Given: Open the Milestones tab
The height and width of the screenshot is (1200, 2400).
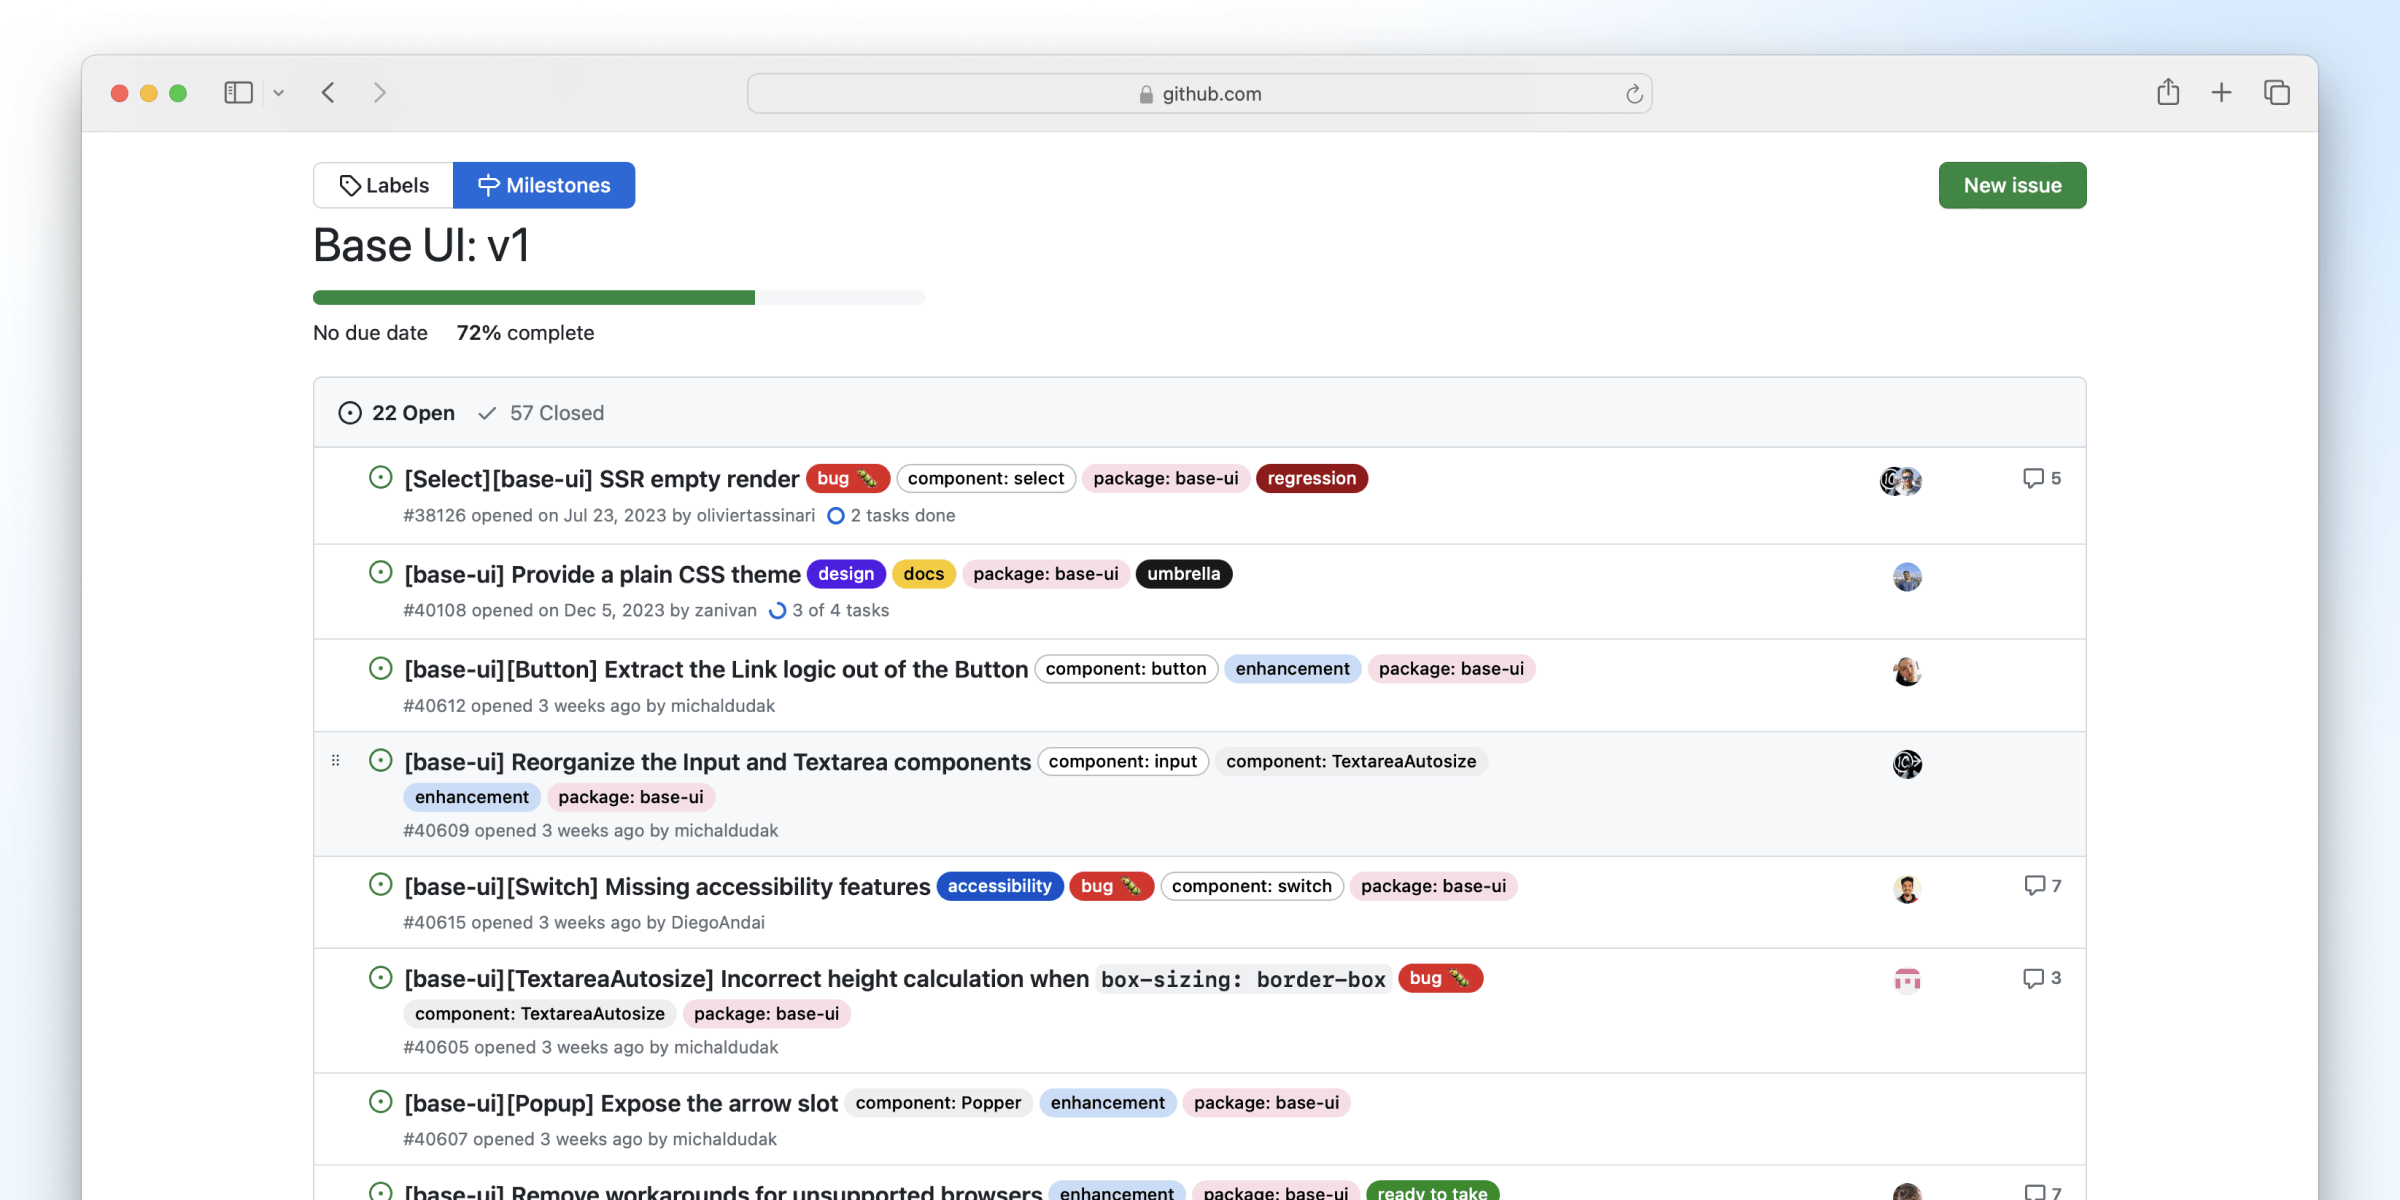Looking at the screenshot, I should click(543, 185).
